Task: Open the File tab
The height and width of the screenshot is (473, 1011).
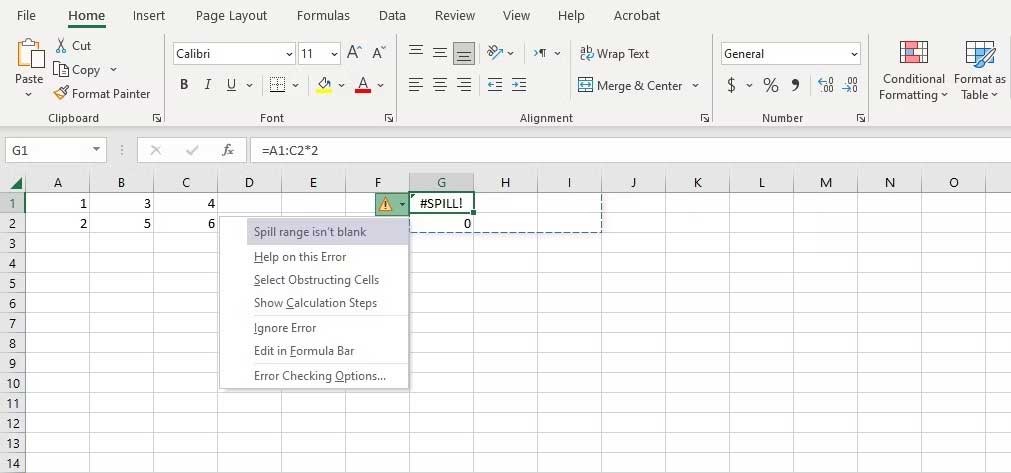Action: click(x=26, y=15)
